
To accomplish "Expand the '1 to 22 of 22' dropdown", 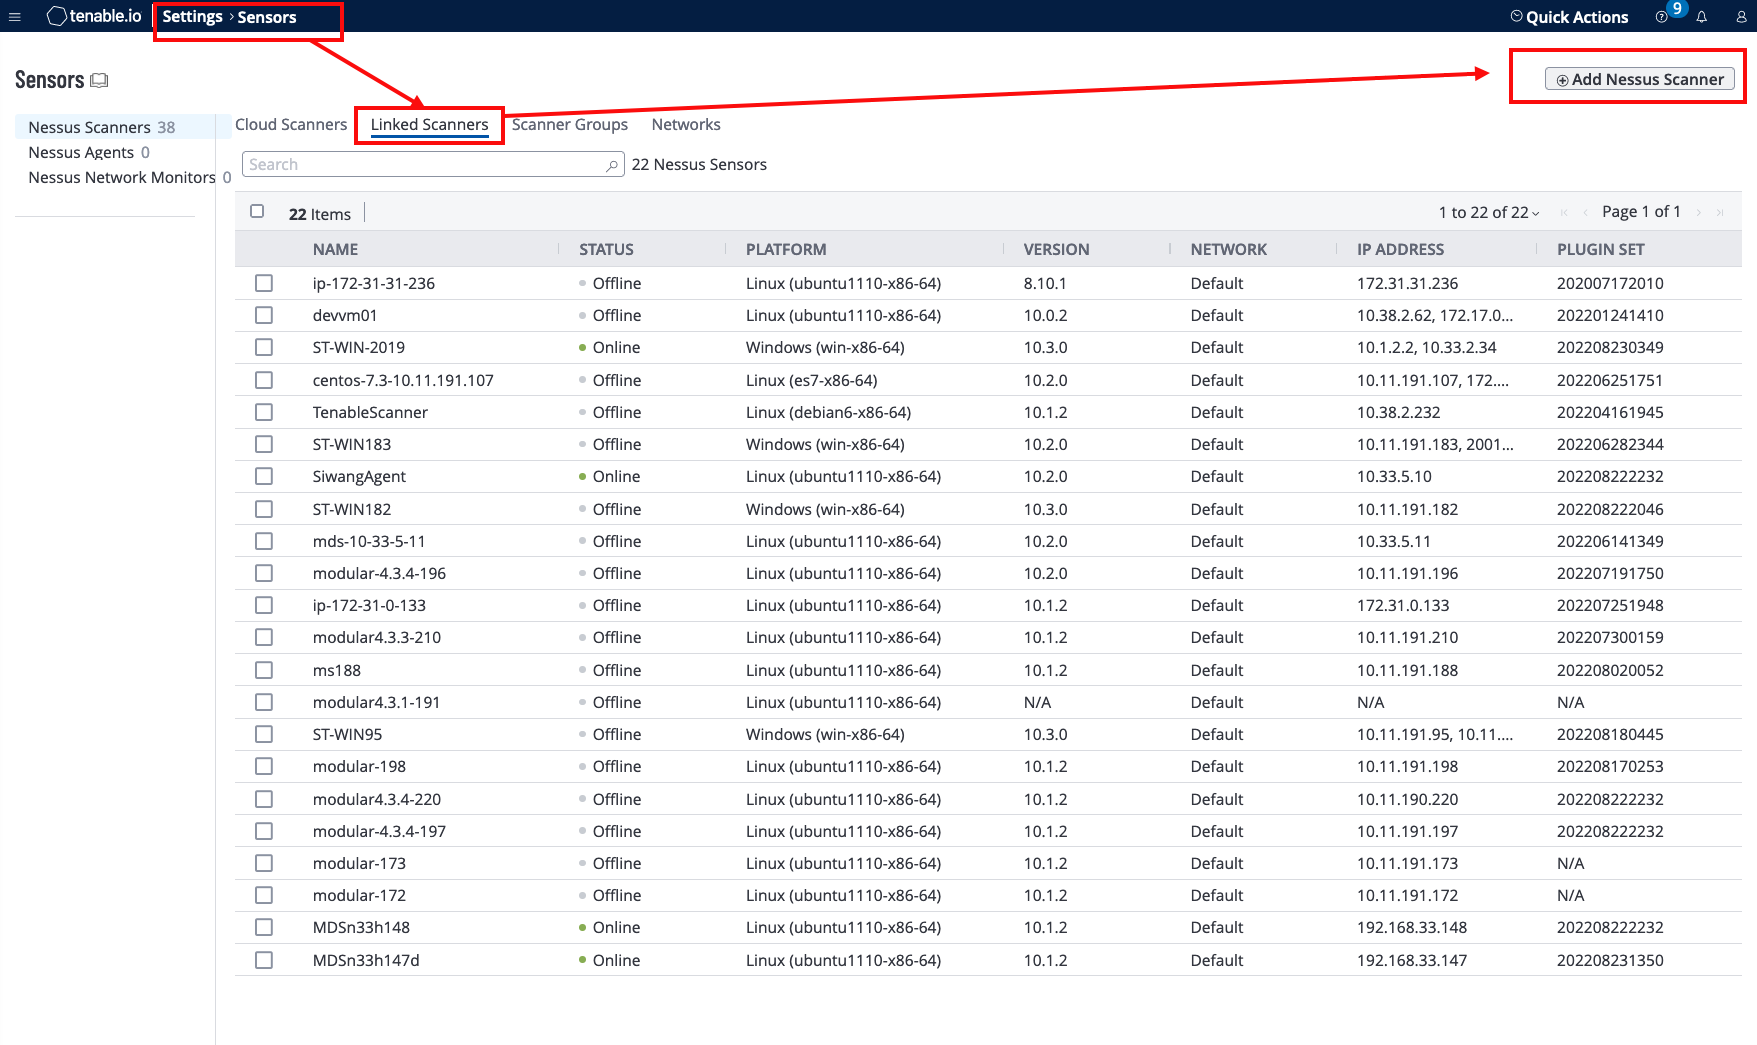I will [x=1488, y=212].
